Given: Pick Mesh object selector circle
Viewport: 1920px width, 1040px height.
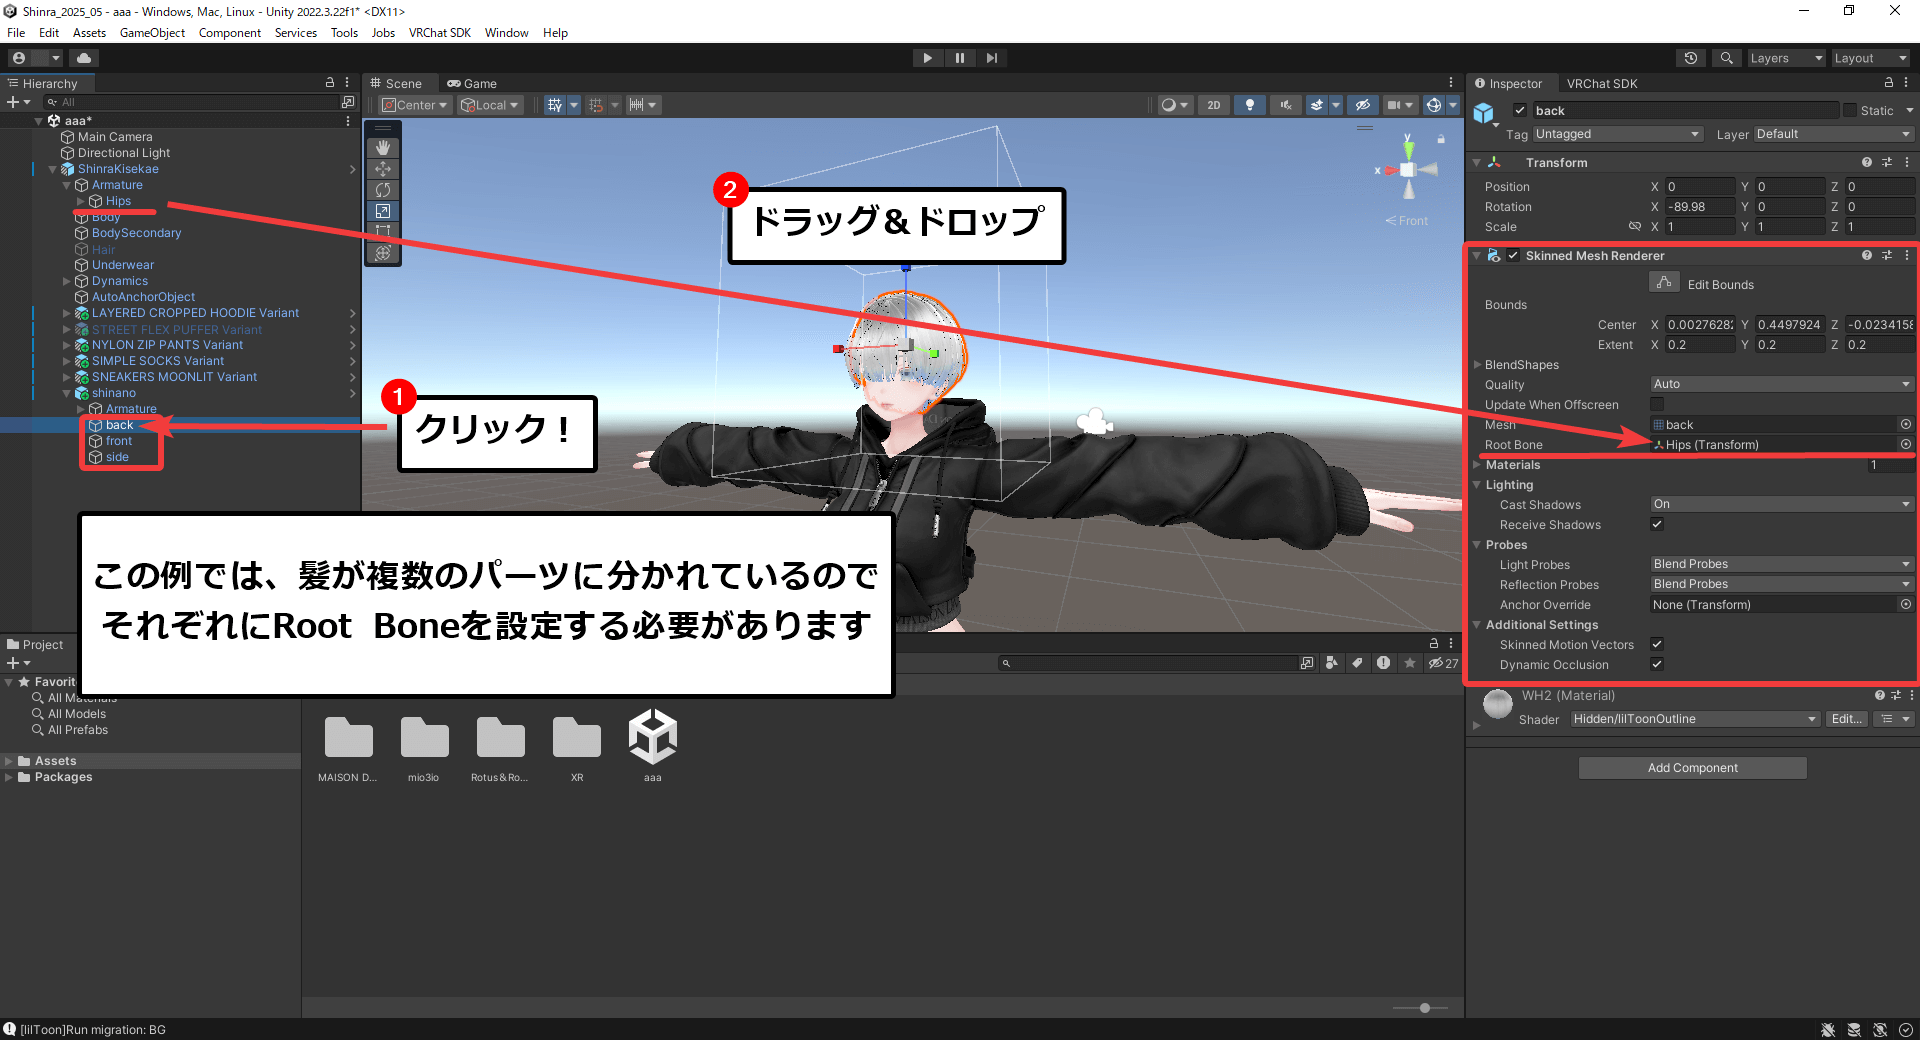Looking at the screenshot, I should (1906, 424).
